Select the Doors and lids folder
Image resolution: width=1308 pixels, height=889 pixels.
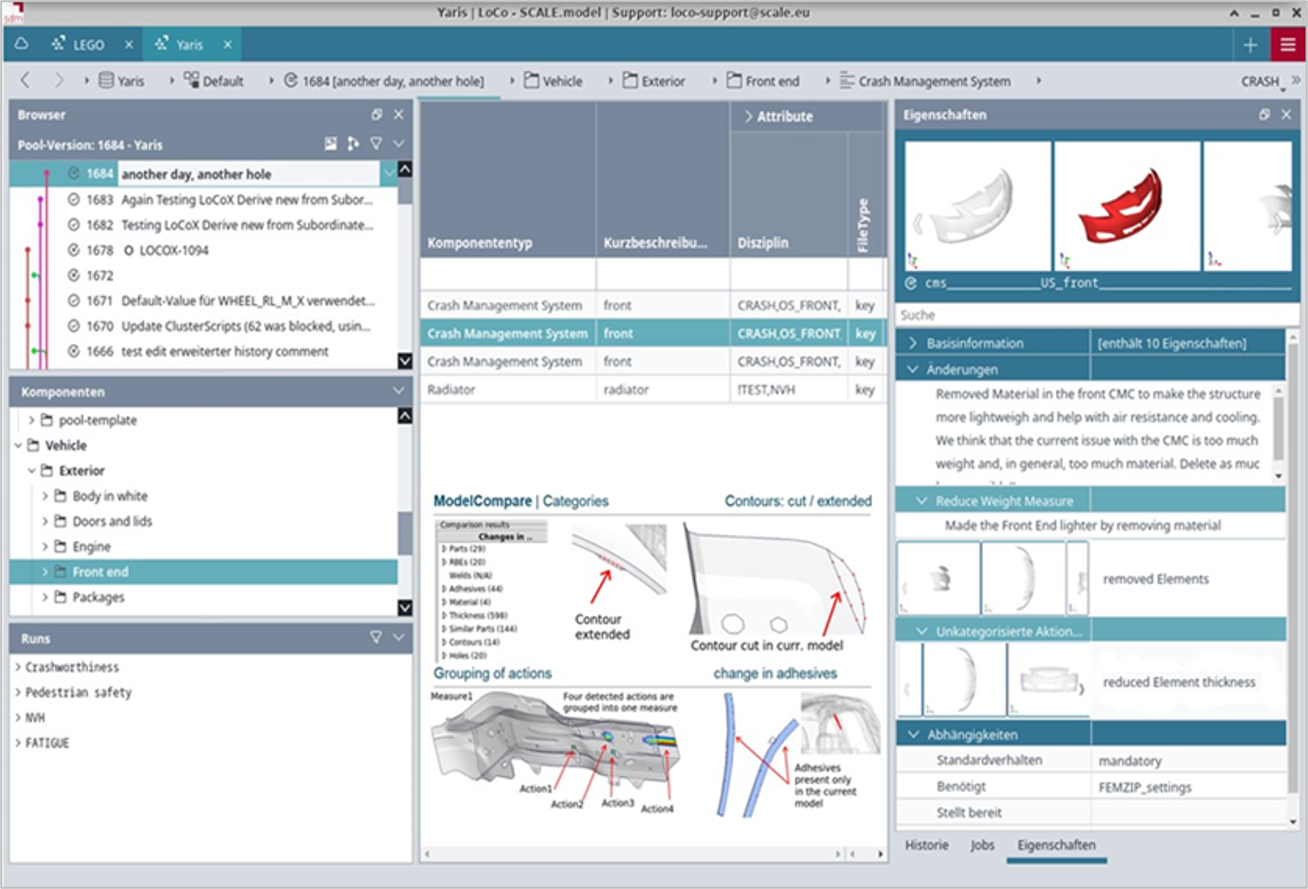coord(112,521)
